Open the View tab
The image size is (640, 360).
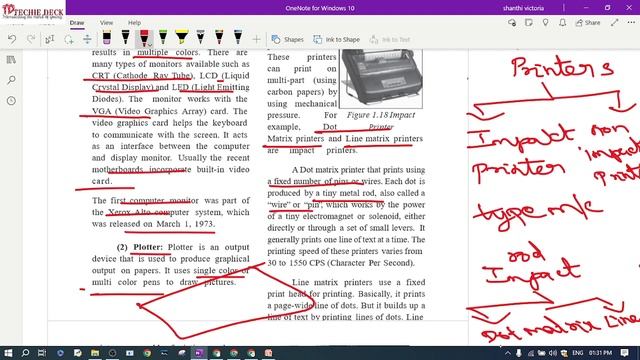106,23
